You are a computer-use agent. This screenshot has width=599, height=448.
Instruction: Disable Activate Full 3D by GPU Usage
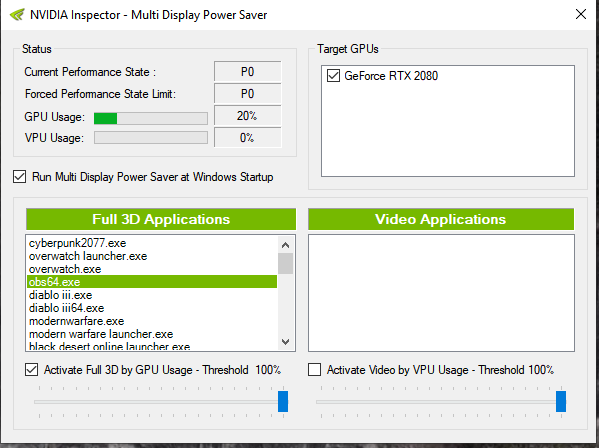[x=31, y=370]
